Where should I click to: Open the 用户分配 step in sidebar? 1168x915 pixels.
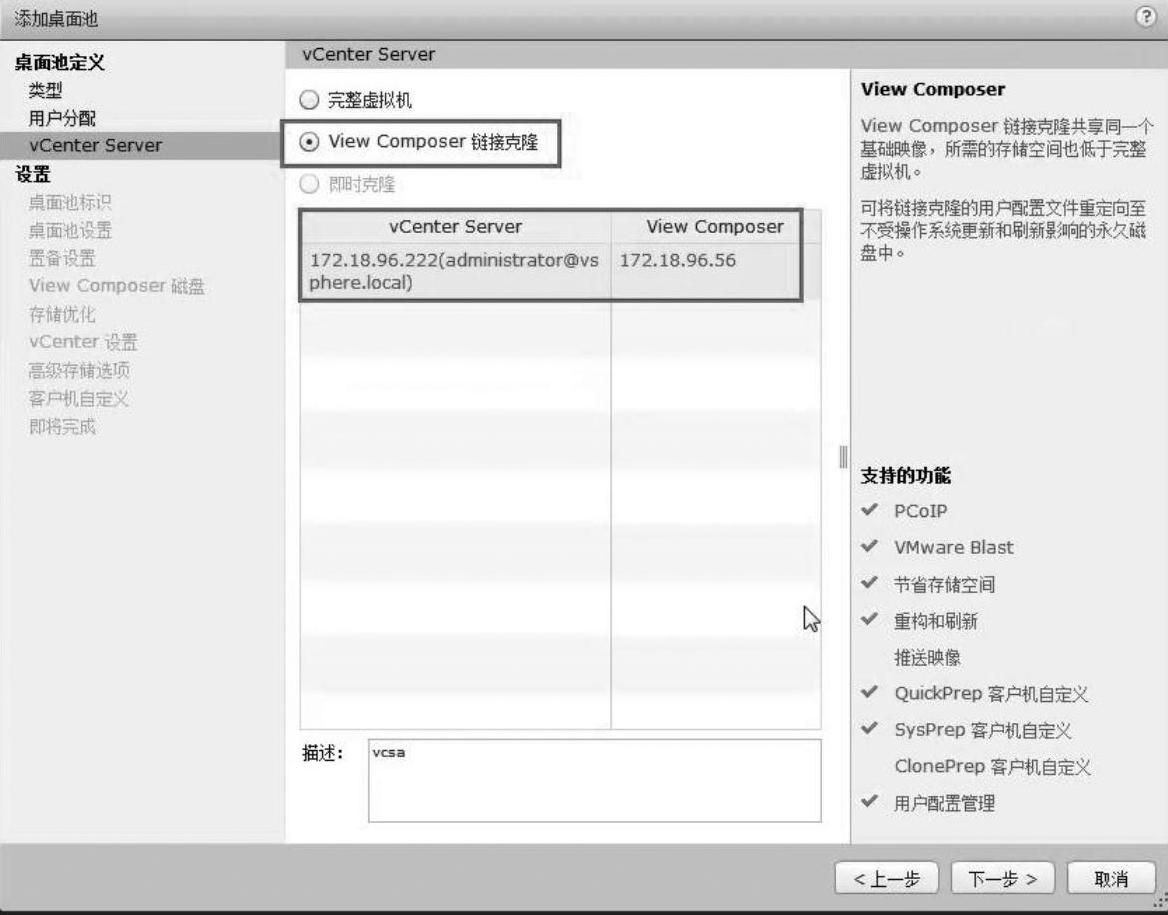click(x=63, y=118)
